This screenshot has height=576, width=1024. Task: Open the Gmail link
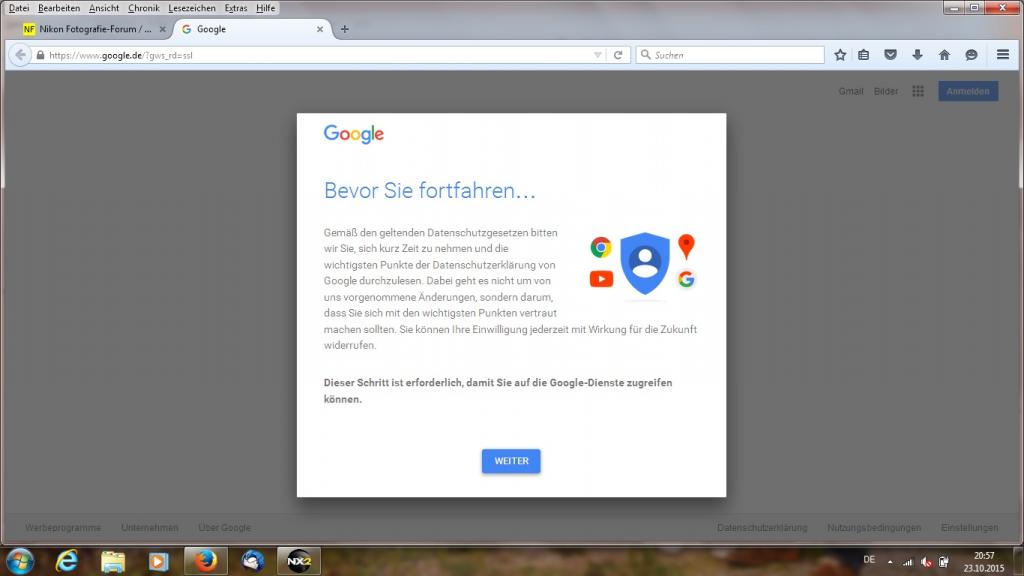[x=851, y=91]
